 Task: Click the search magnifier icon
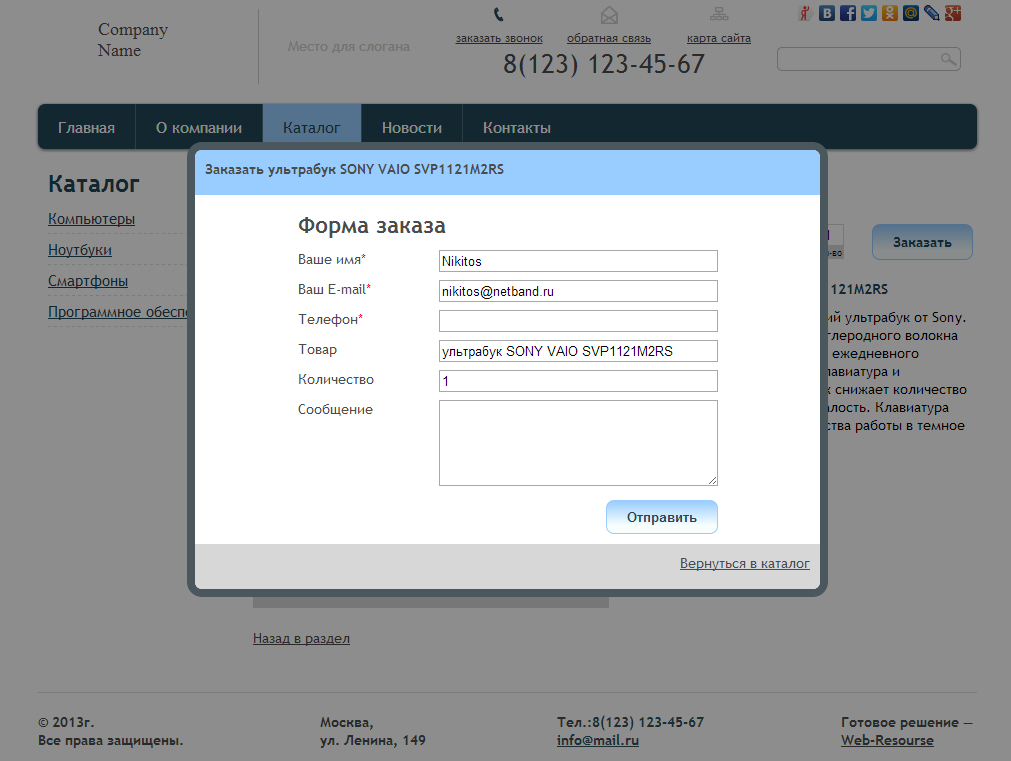click(948, 59)
